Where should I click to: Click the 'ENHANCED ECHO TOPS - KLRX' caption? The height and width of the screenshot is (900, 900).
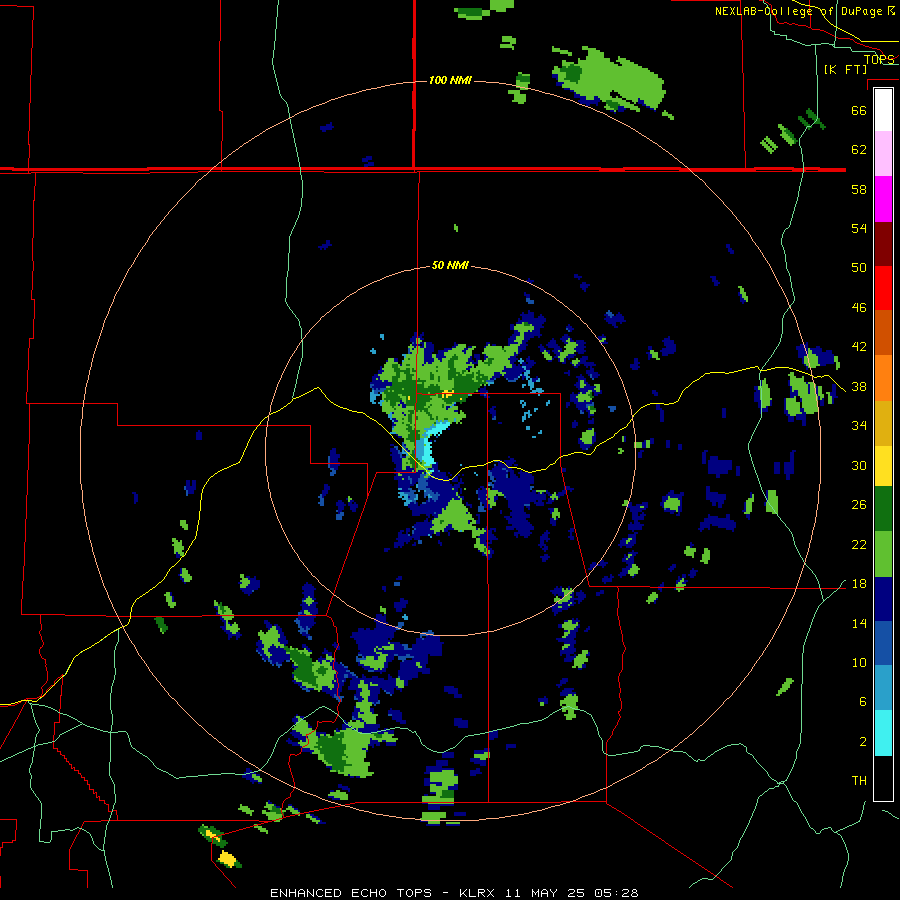[x=381, y=893]
